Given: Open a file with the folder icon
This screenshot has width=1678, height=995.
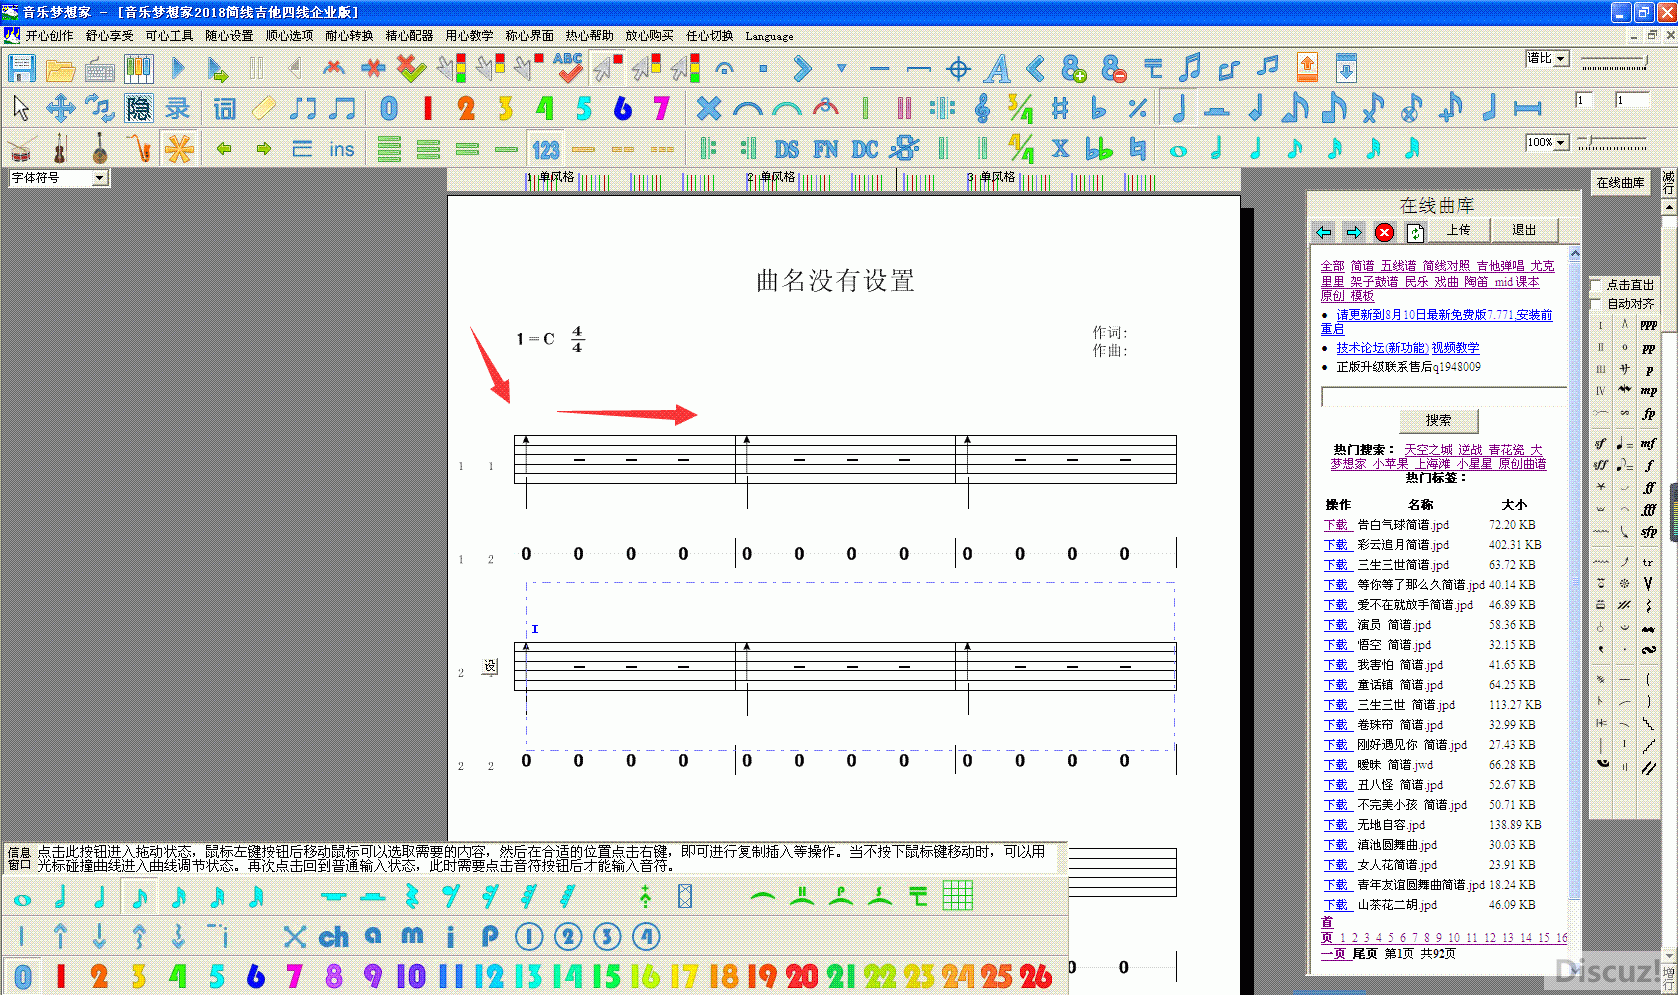Looking at the screenshot, I should coord(60,69).
